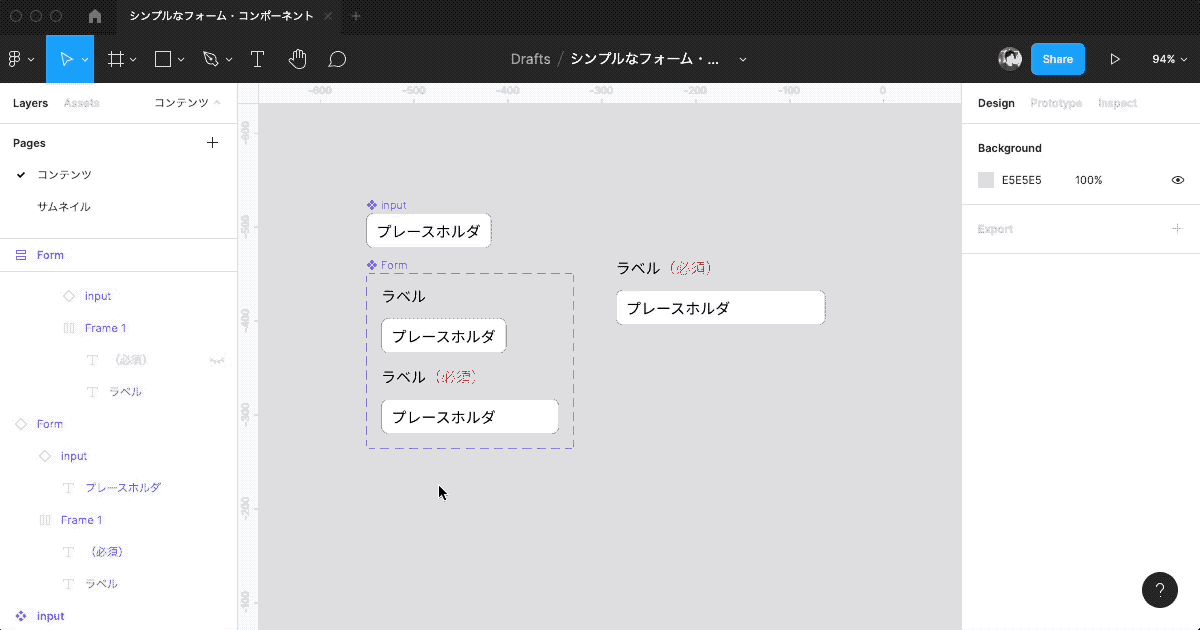
Task: Switch to the Assets tab
Action: tap(81, 103)
